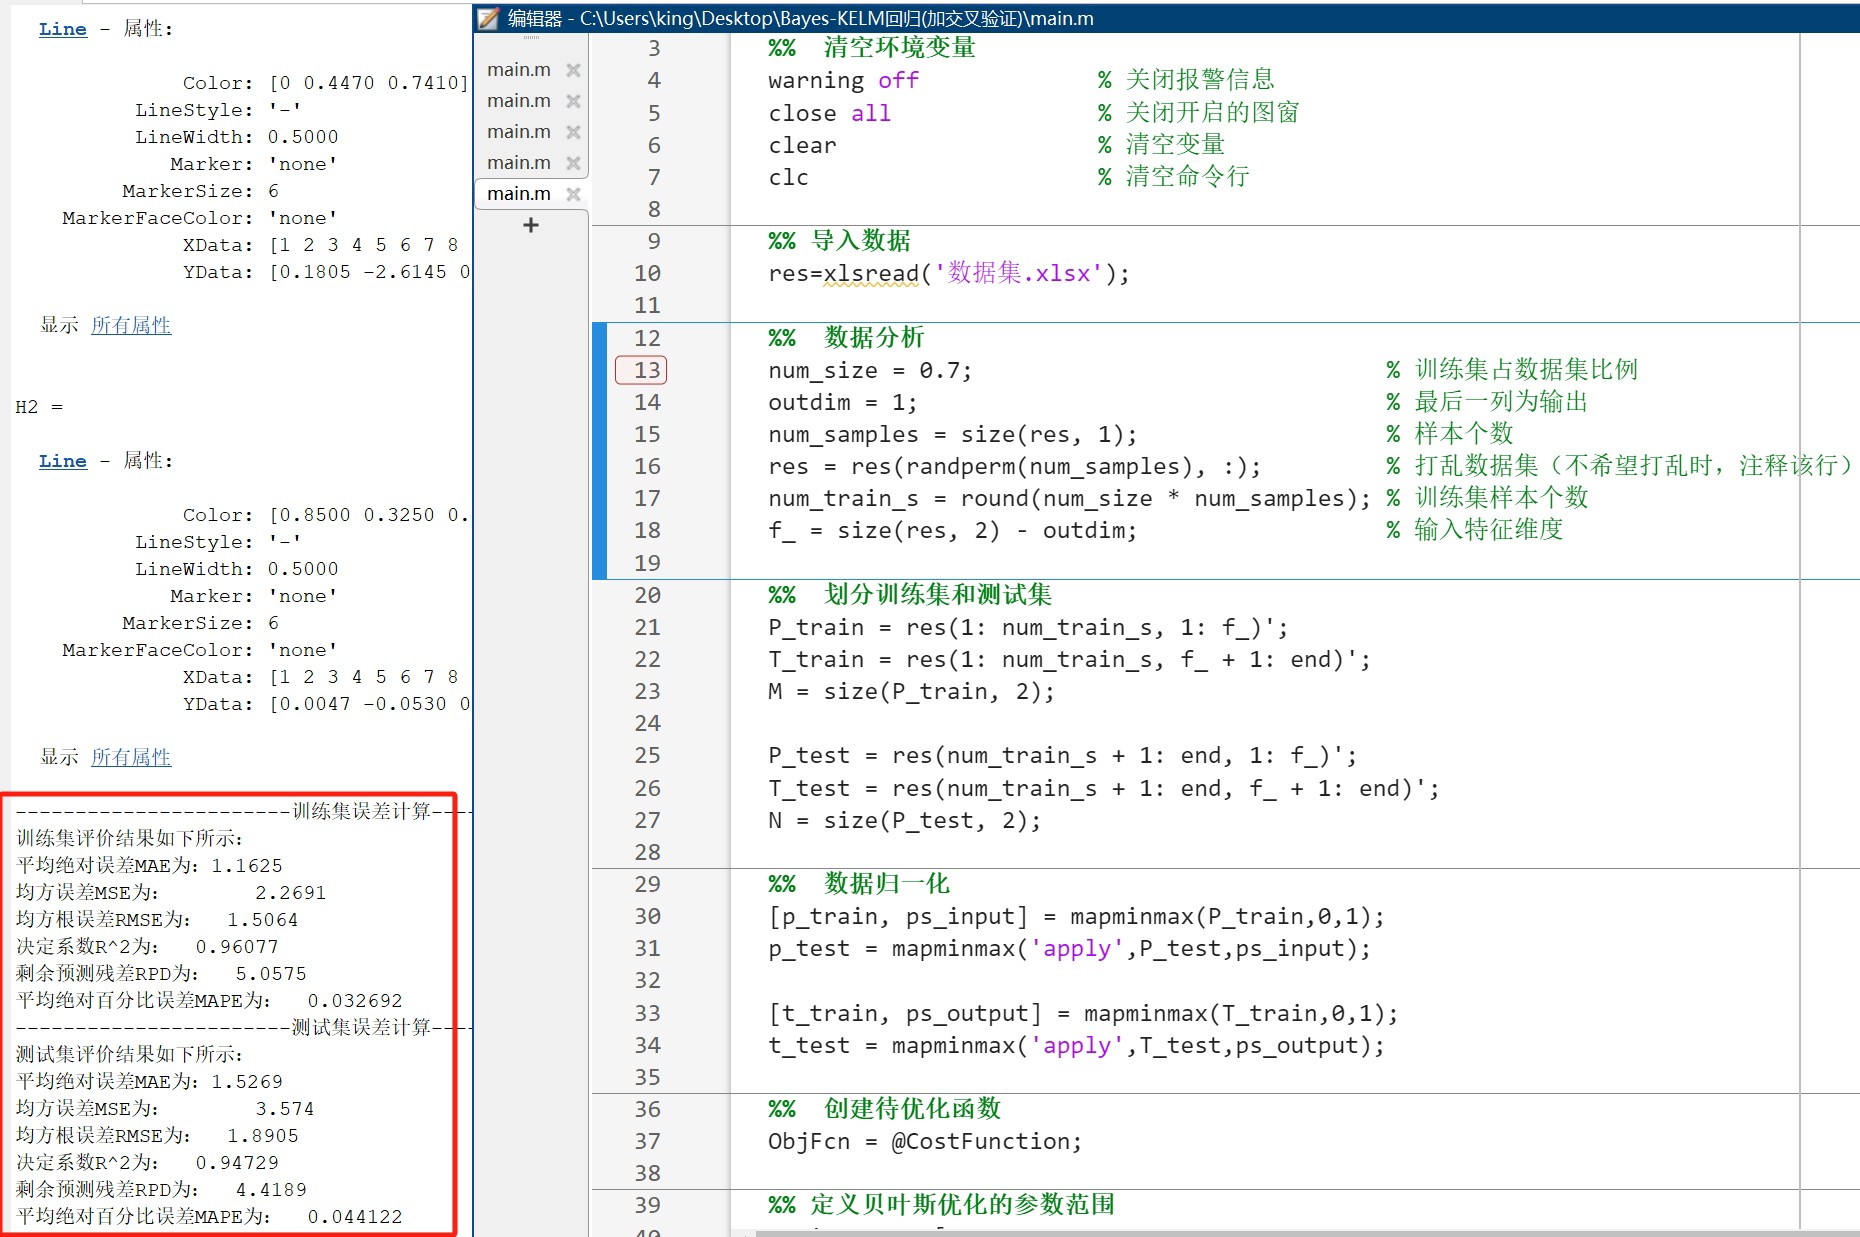Image resolution: width=1860 pixels, height=1237 pixels.
Task: Click the [p_train, ps_input] mapminmax line
Action: click(x=1076, y=916)
